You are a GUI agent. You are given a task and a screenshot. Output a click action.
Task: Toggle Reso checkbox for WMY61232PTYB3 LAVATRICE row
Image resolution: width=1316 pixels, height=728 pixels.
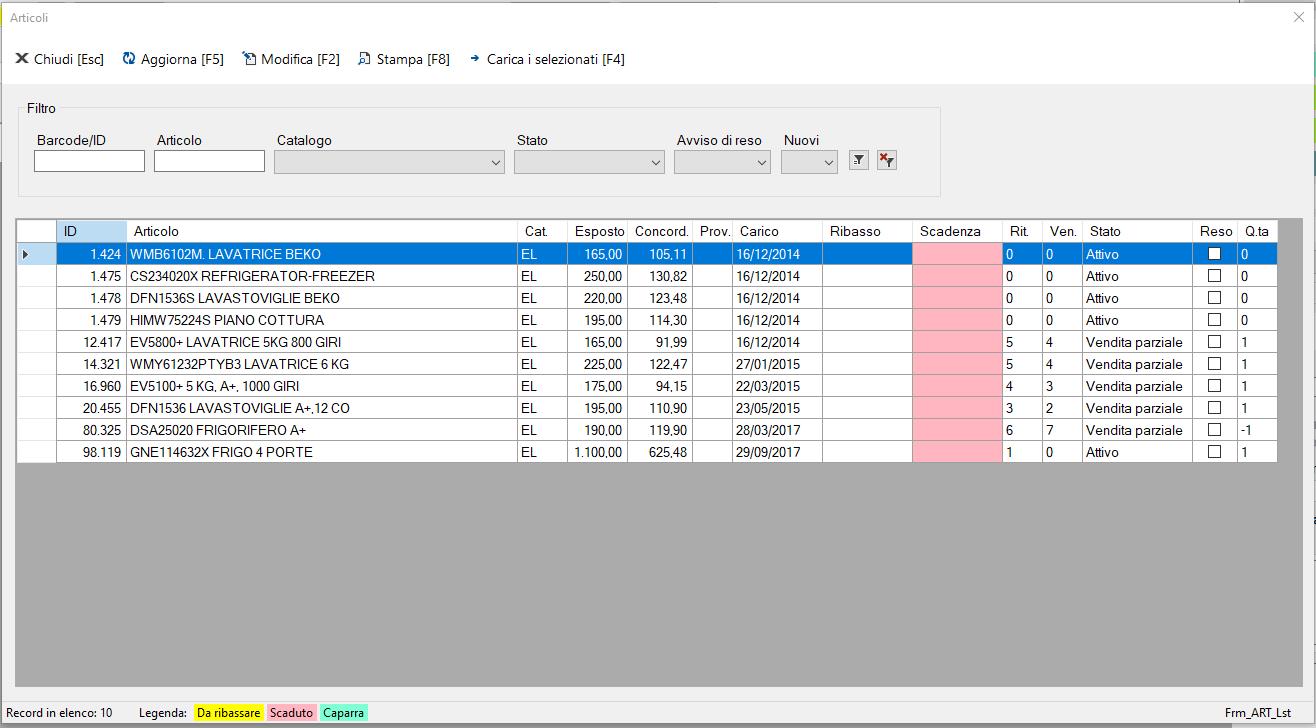point(1214,364)
